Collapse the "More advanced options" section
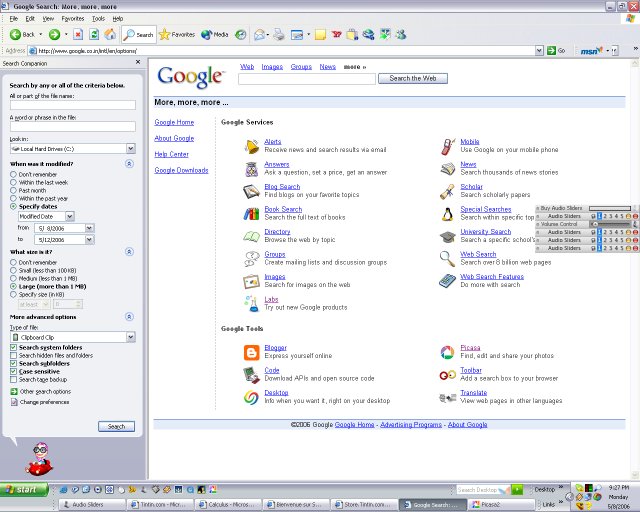The height and width of the screenshot is (512, 640). (129, 317)
